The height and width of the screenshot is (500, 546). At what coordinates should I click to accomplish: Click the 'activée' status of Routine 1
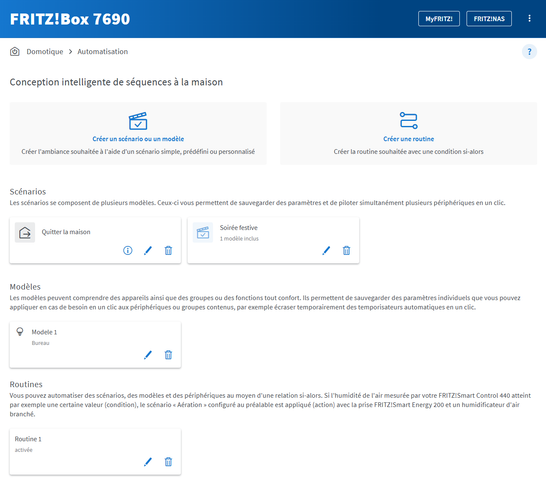click(x=23, y=450)
